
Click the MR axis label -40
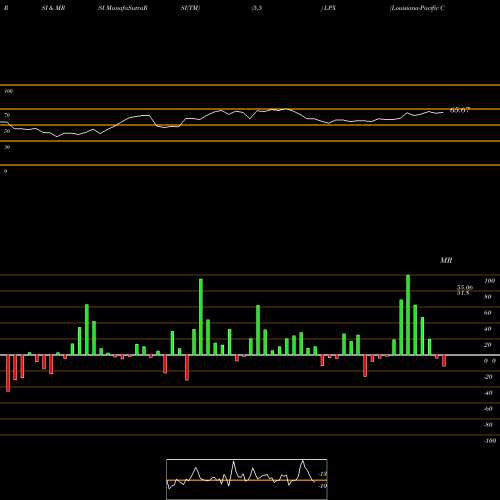click(488, 393)
